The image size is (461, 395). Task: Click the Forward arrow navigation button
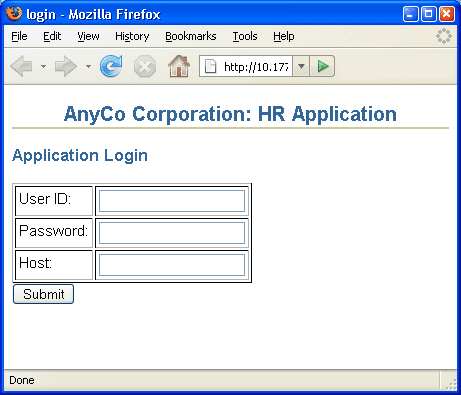tap(66, 66)
